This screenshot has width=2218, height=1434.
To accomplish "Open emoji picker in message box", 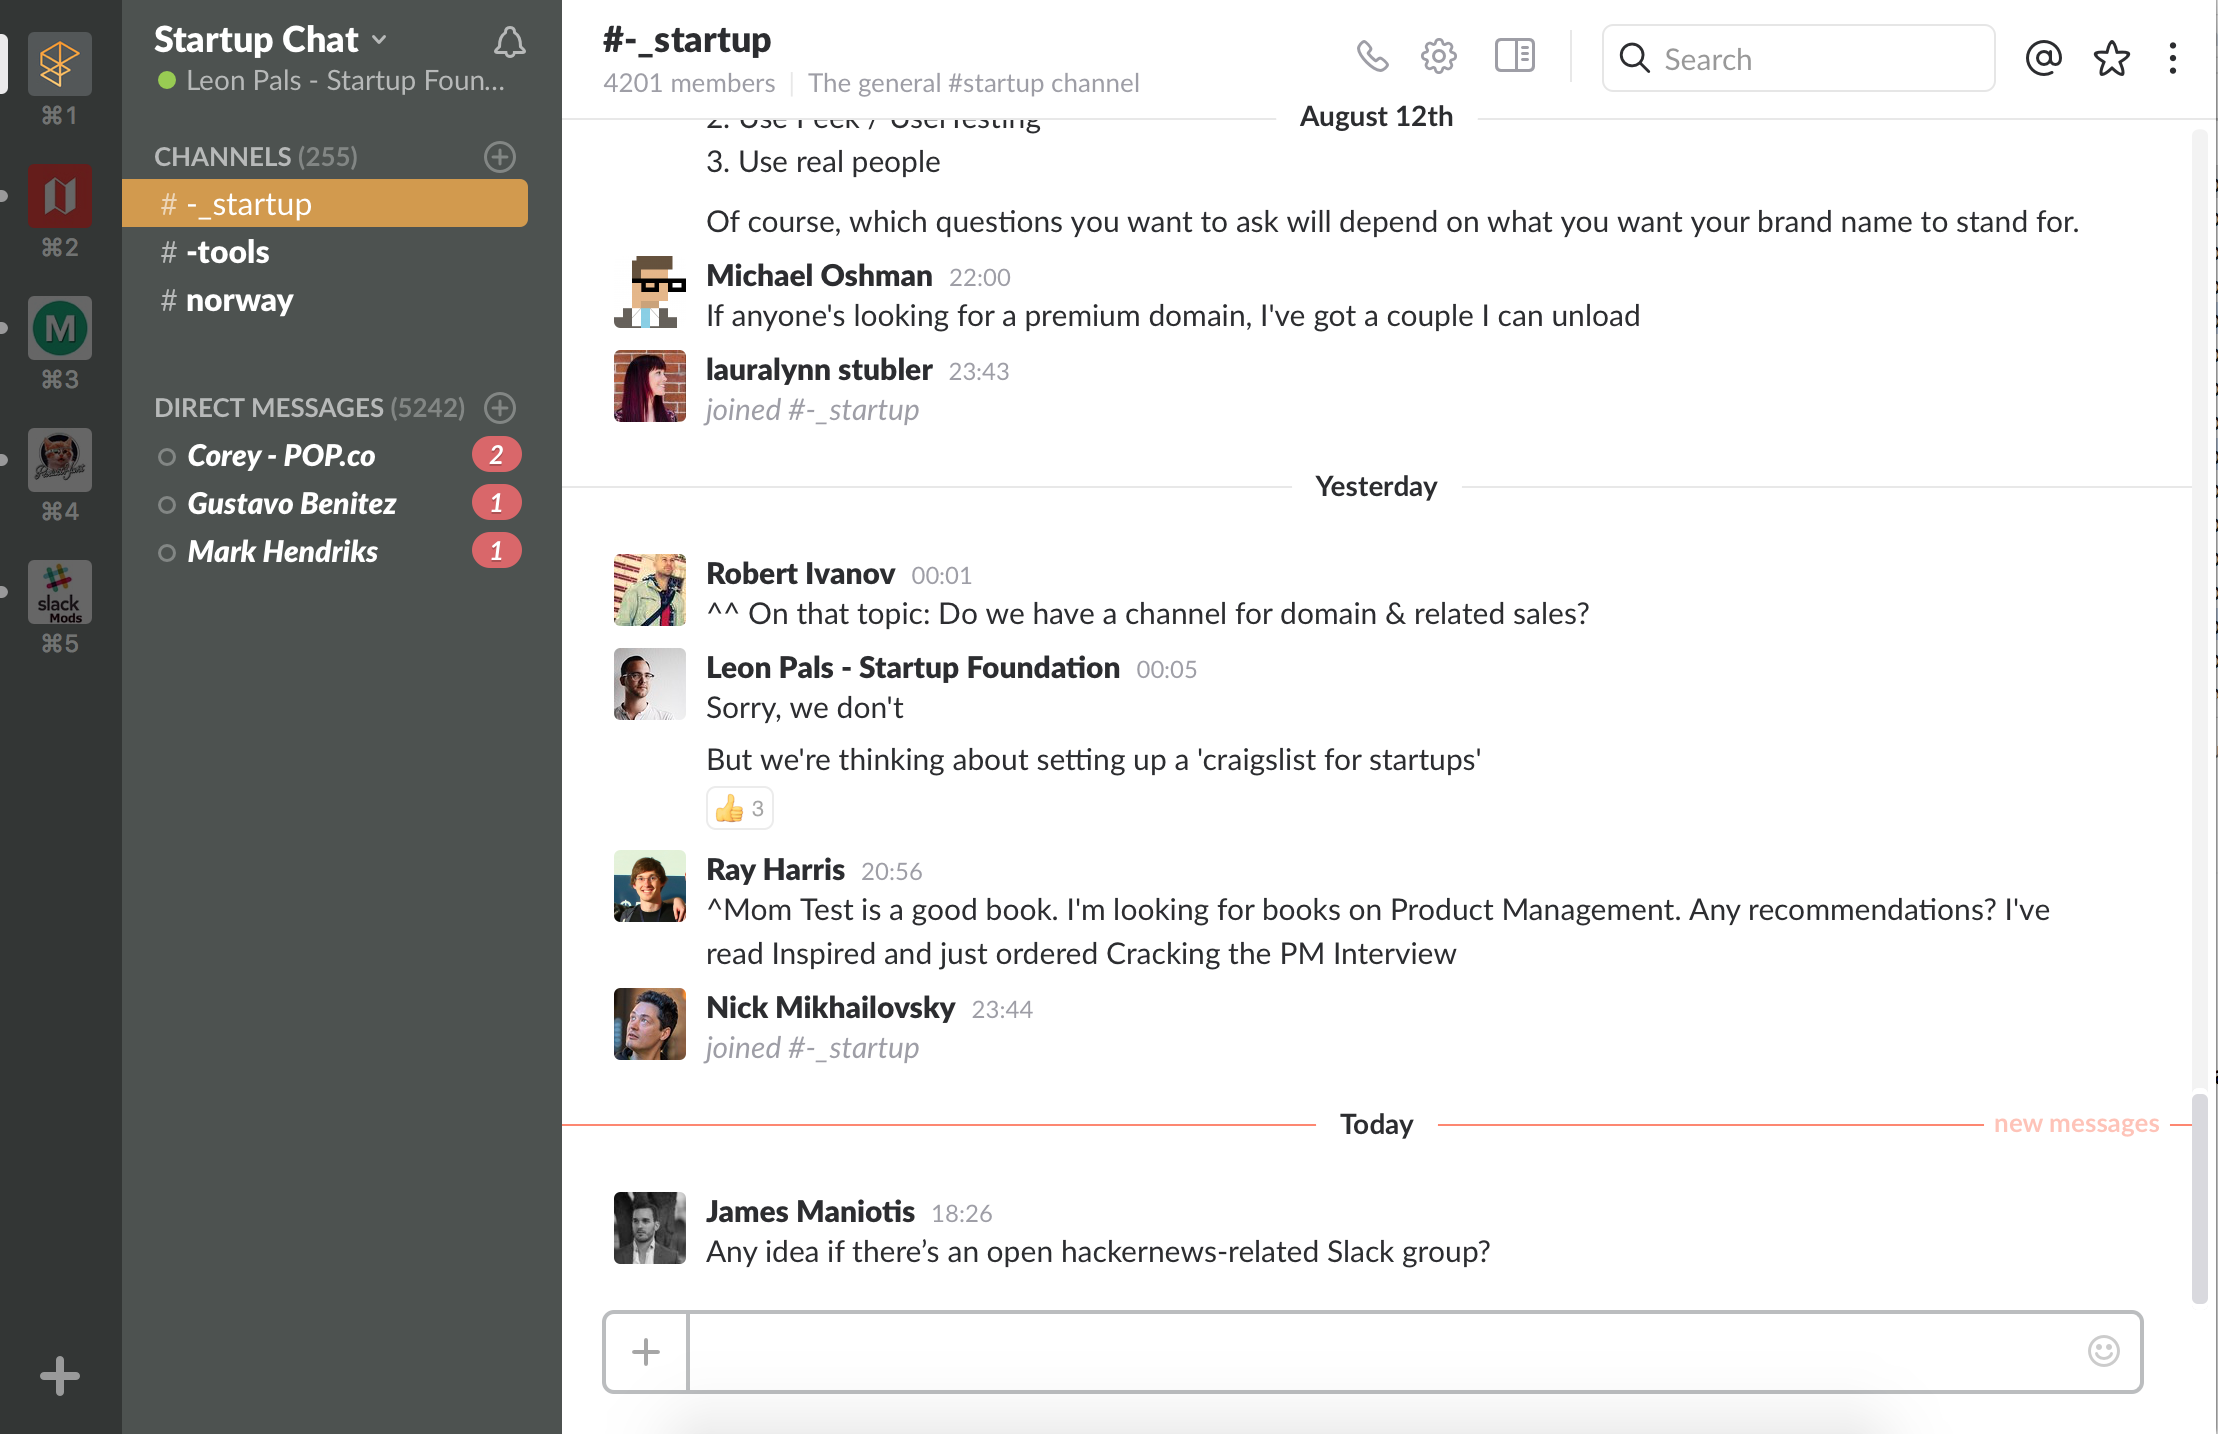I will (x=2103, y=1351).
